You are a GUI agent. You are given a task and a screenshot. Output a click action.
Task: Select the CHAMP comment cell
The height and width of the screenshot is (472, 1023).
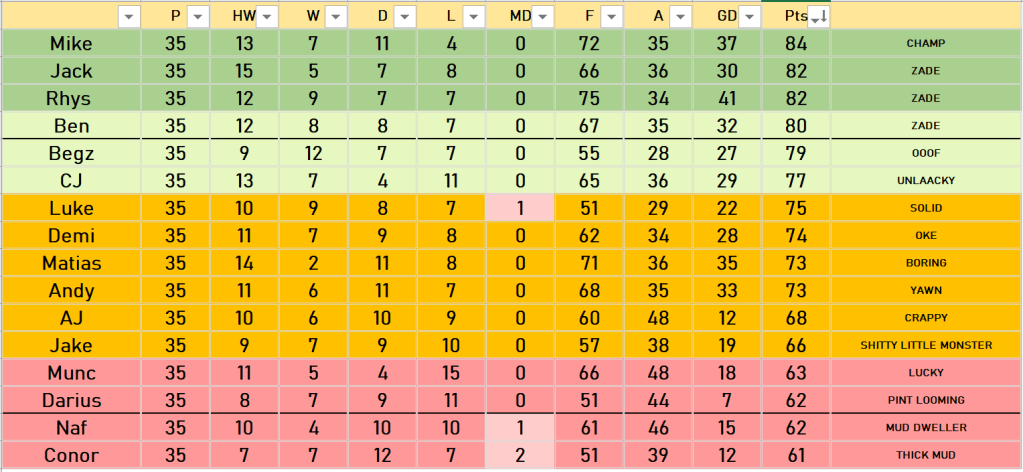(925, 44)
